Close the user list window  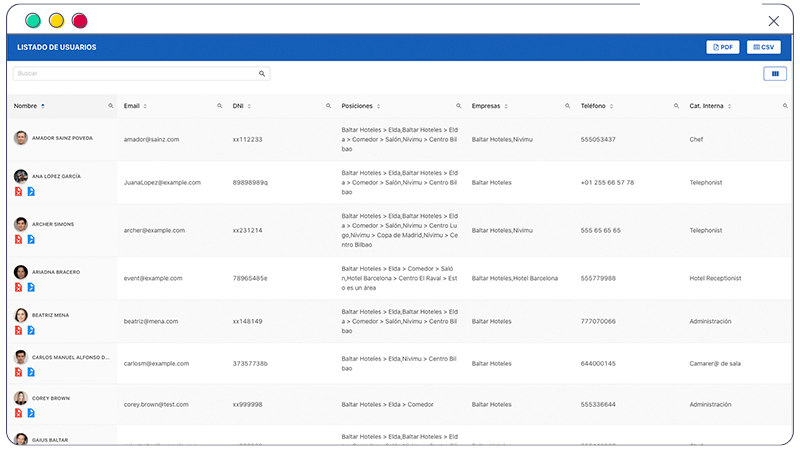click(x=773, y=21)
